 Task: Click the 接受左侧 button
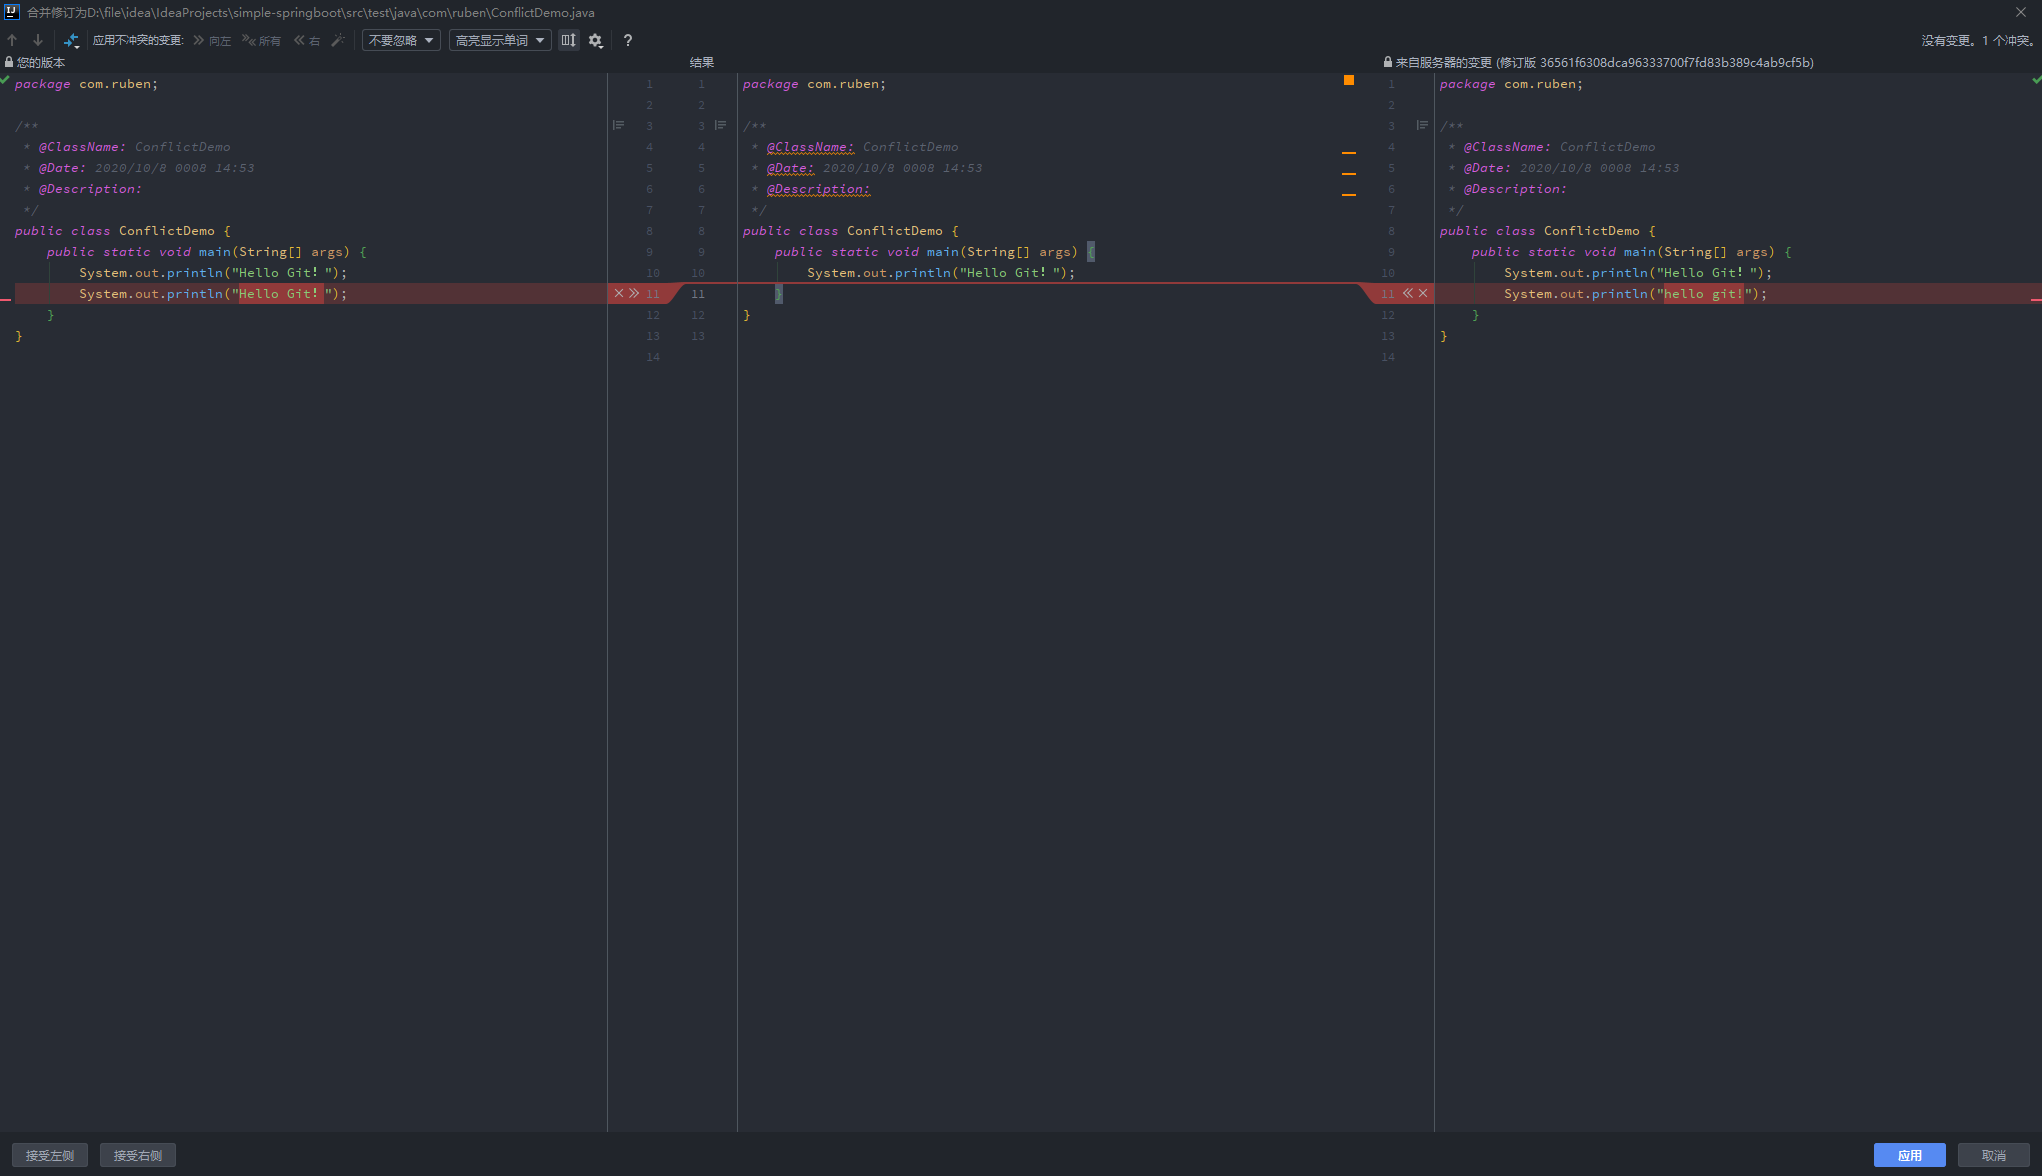pyautogui.click(x=50, y=1155)
